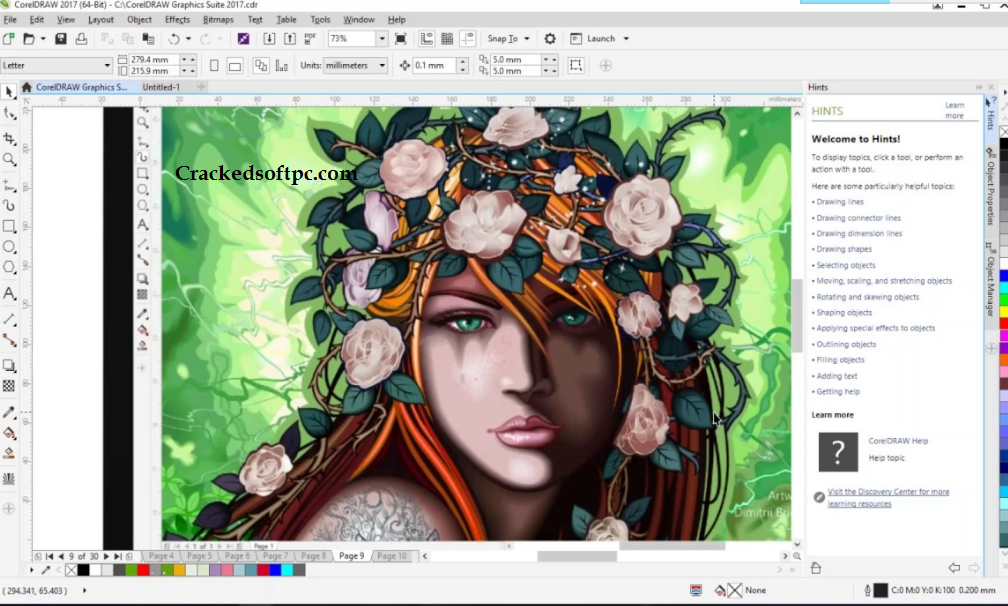Select the Text tool in the toolbox
The width and height of the screenshot is (1008, 606).
9,294
